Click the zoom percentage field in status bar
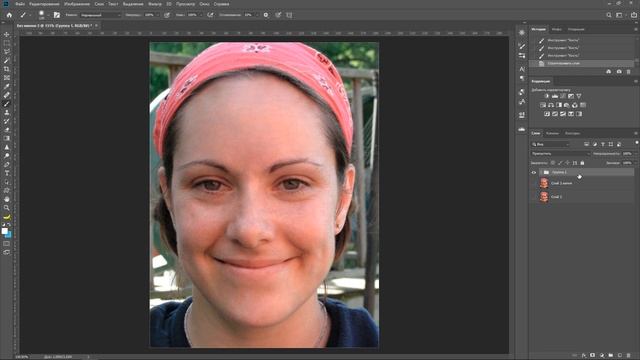 pos(22,357)
